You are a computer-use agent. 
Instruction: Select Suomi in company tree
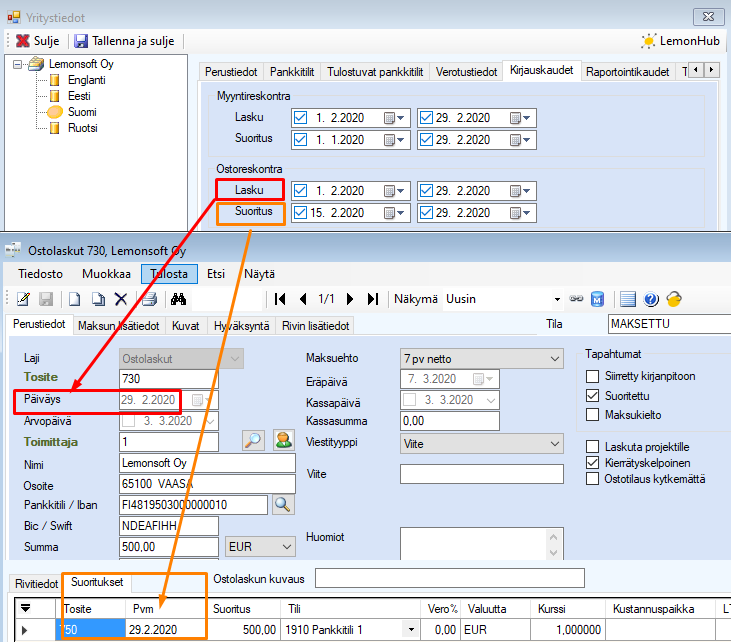[x=82, y=112]
